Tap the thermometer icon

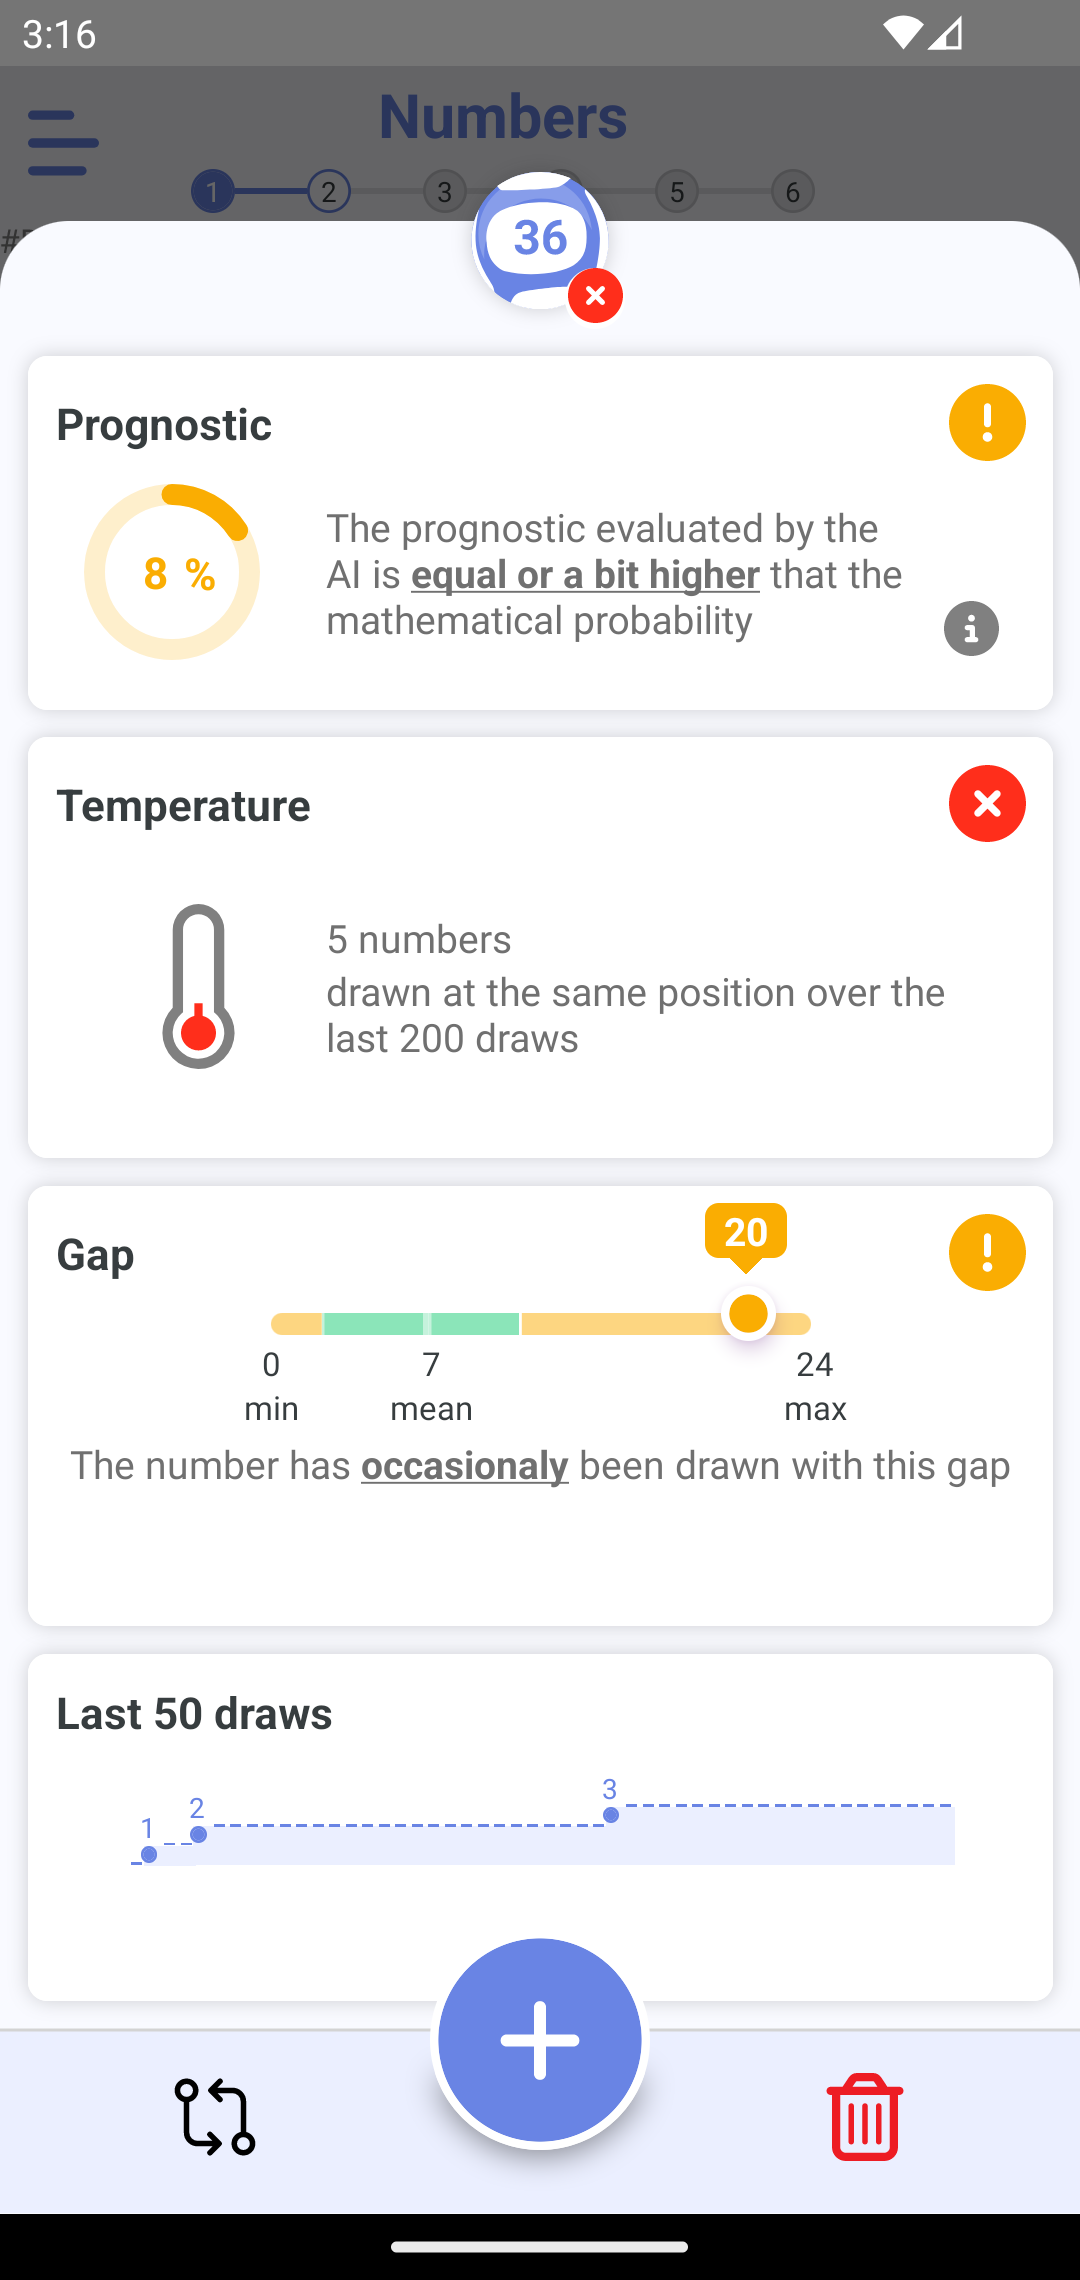(x=198, y=986)
